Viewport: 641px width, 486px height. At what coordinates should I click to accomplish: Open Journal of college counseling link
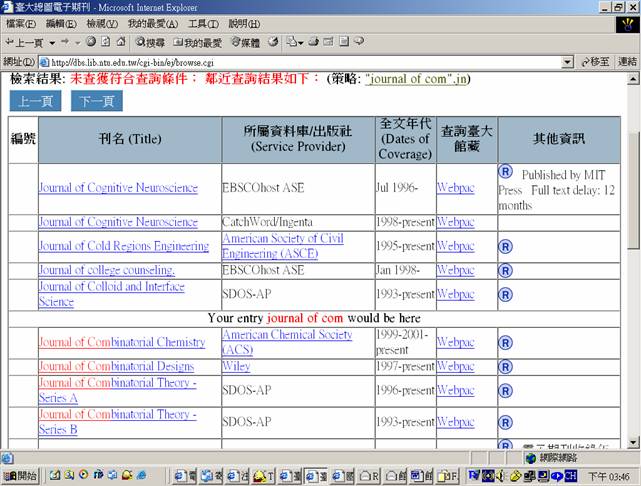[x=107, y=270]
